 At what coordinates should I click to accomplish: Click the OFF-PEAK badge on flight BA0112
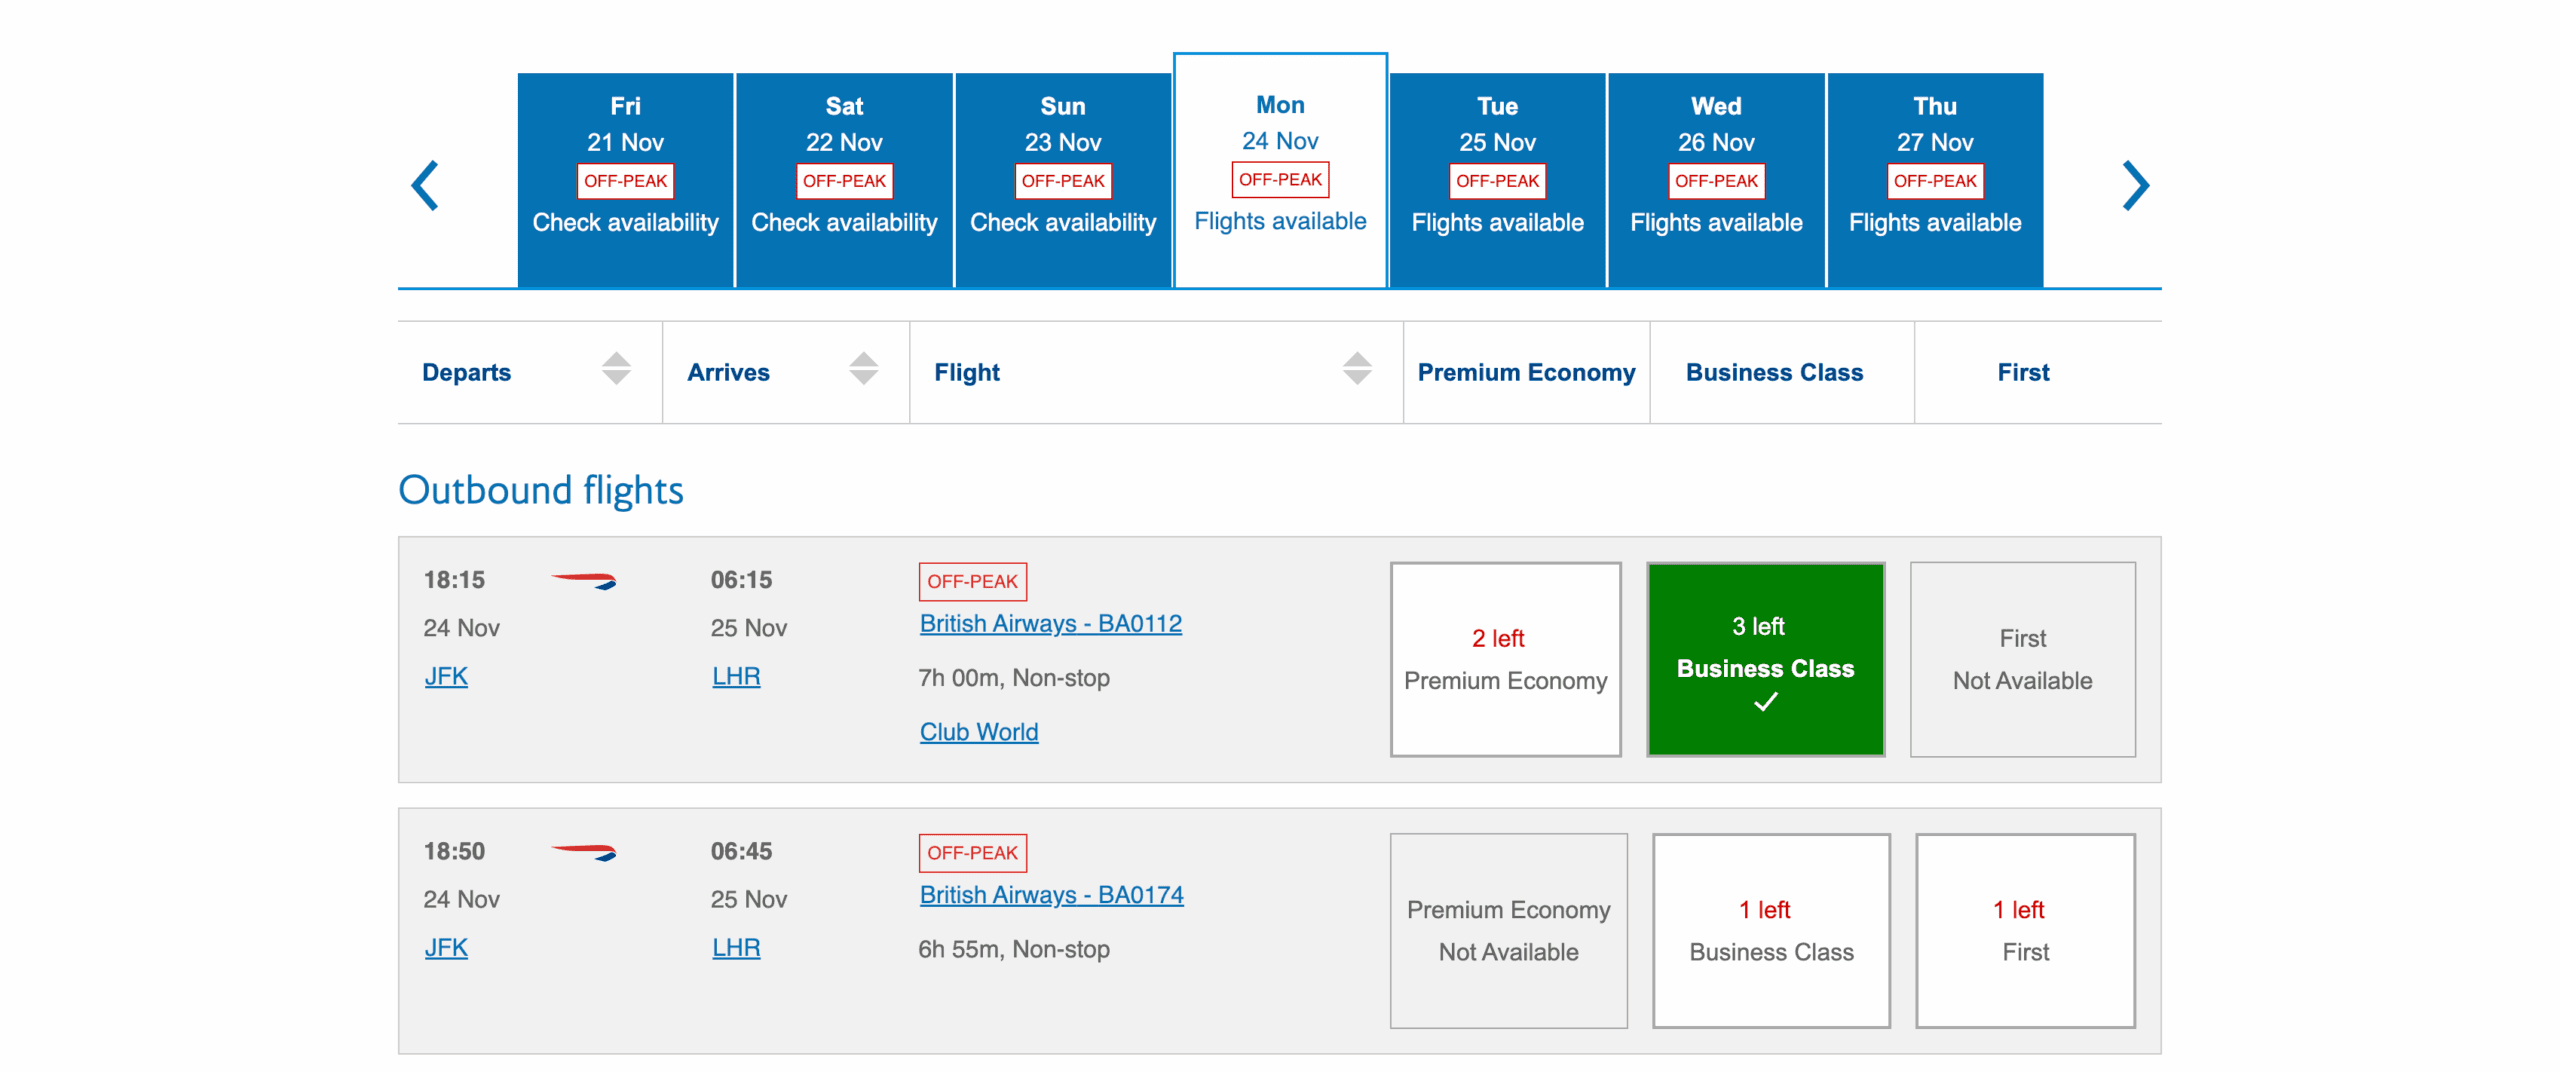972,581
